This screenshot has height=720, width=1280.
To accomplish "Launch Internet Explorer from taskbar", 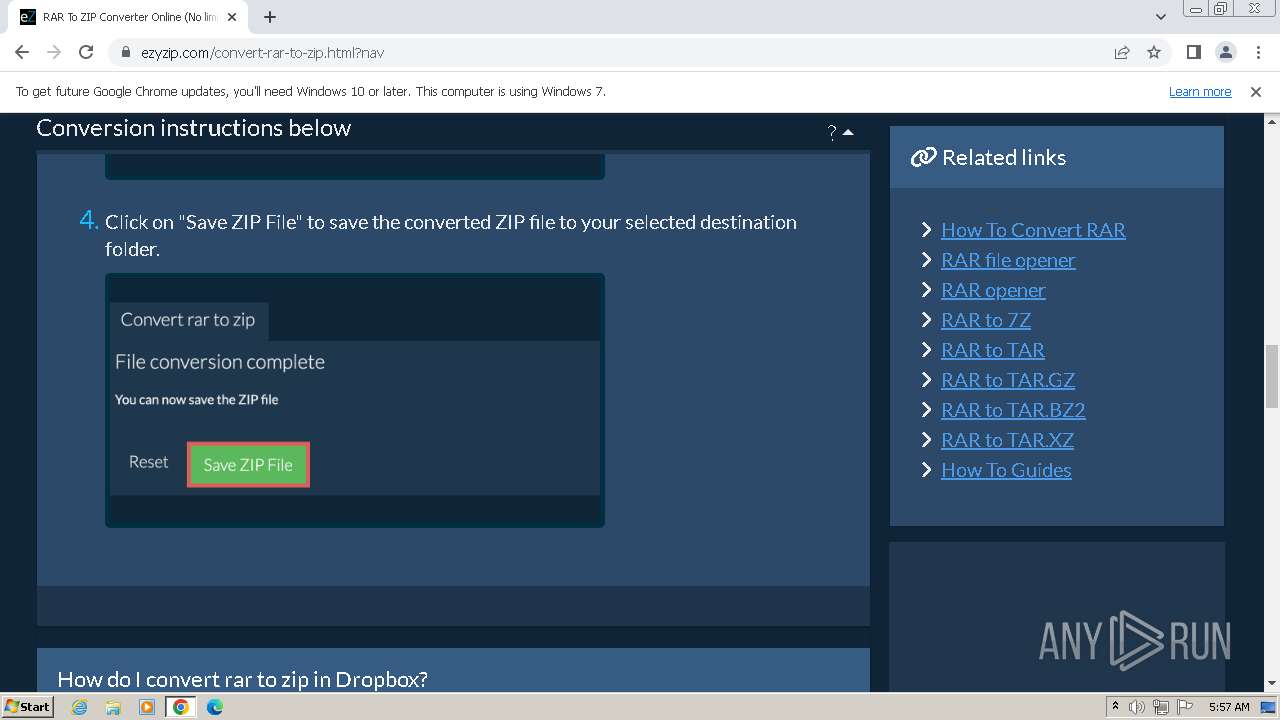I will click(80, 707).
